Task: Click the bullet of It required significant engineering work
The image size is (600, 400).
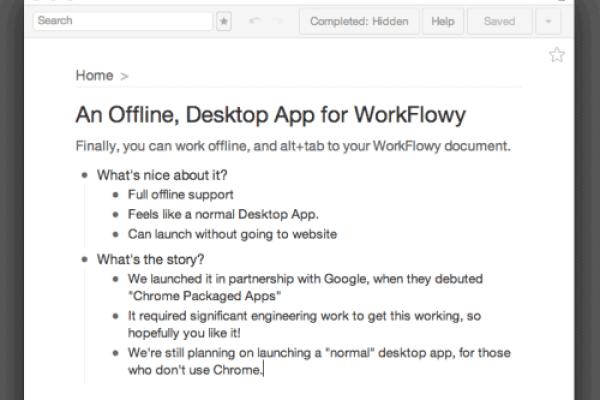Action: [x=116, y=317]
